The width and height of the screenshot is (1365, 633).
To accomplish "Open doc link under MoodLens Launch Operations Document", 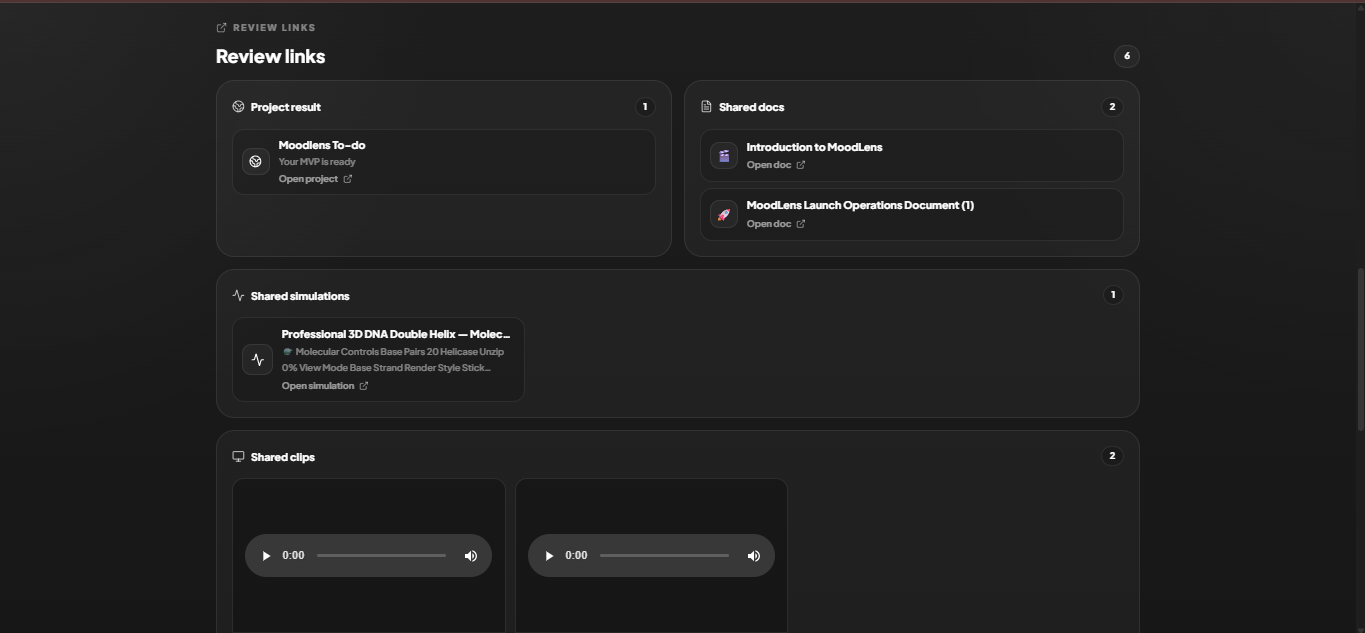I will pyautogui.click(x=769, y=224).
